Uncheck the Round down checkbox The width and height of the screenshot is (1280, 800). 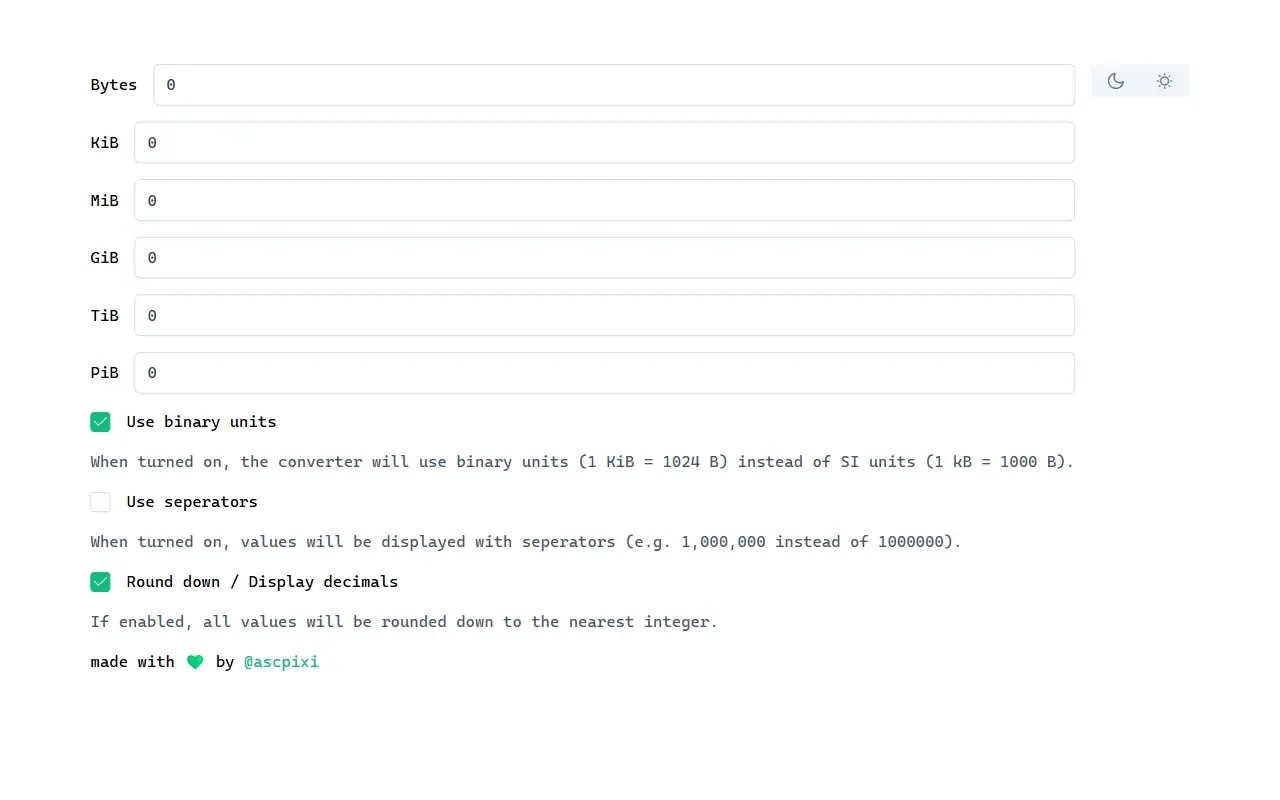click(x=100, y=582)
